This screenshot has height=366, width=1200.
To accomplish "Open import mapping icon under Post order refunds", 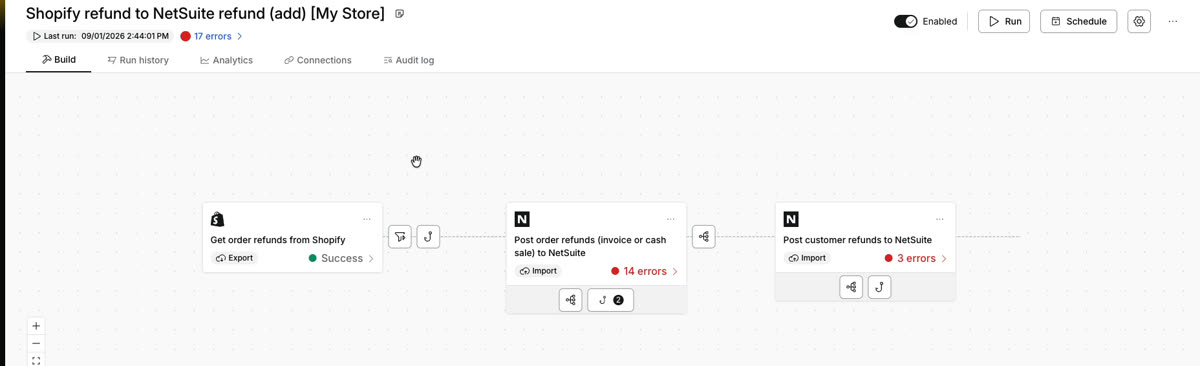I will point(571,300).
